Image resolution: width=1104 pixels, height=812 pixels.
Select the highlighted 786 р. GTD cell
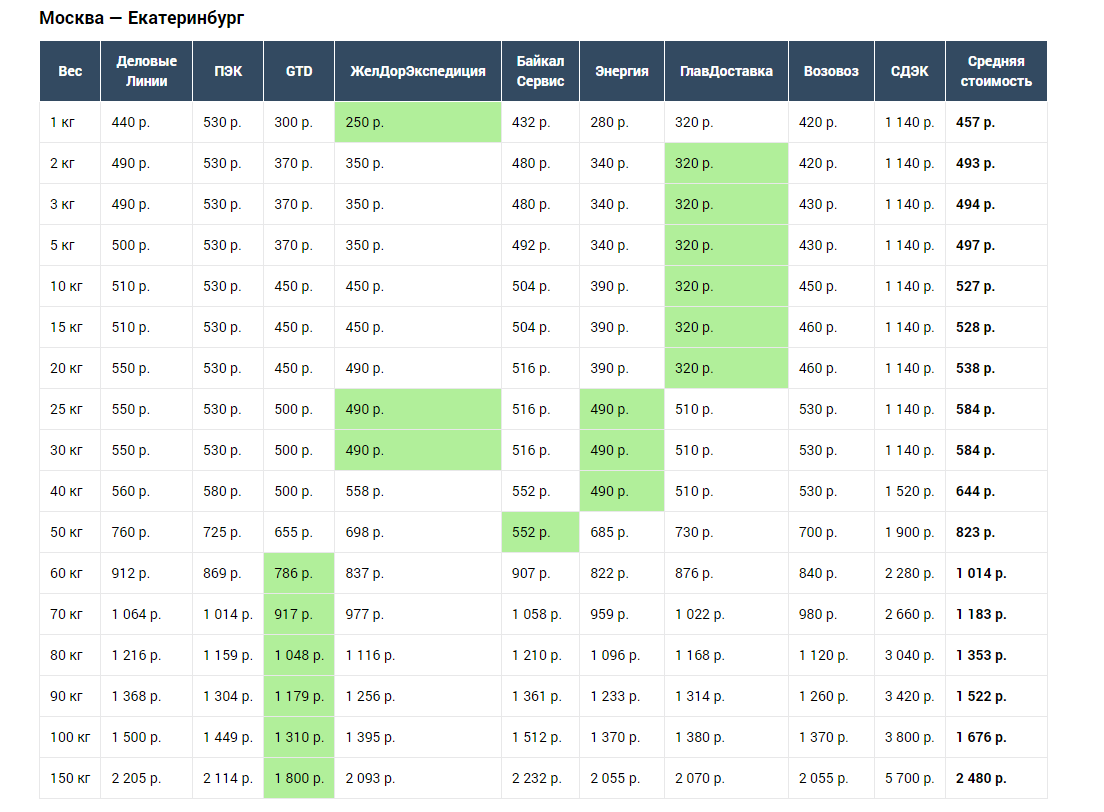click(x=299, y=573)
